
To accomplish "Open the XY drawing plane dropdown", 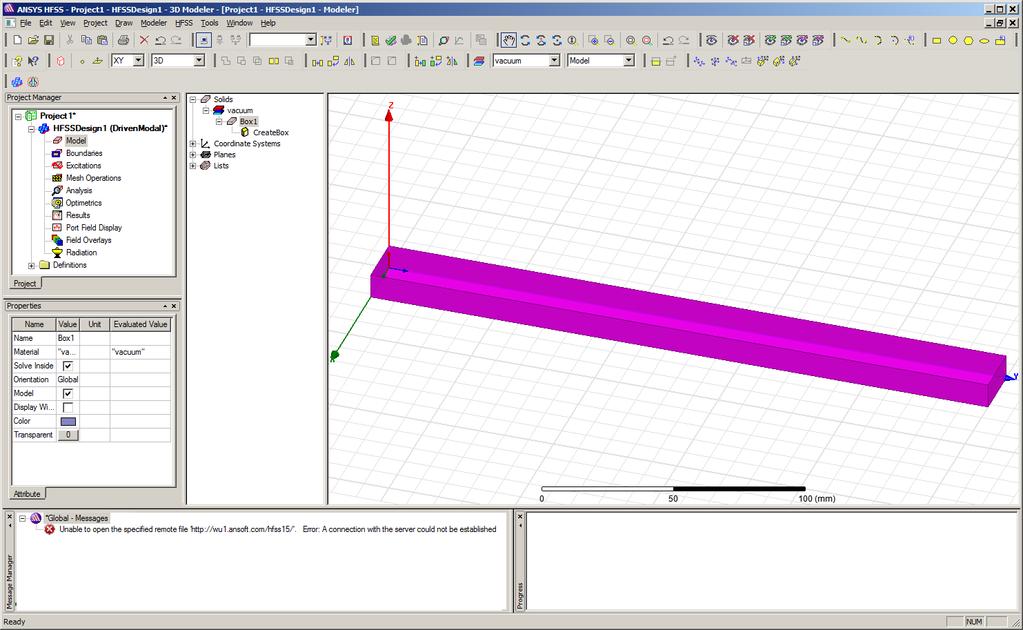I will point(138,61).
